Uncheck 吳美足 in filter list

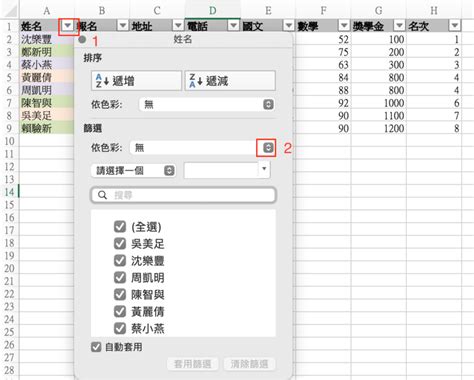[x=120, y=244]
